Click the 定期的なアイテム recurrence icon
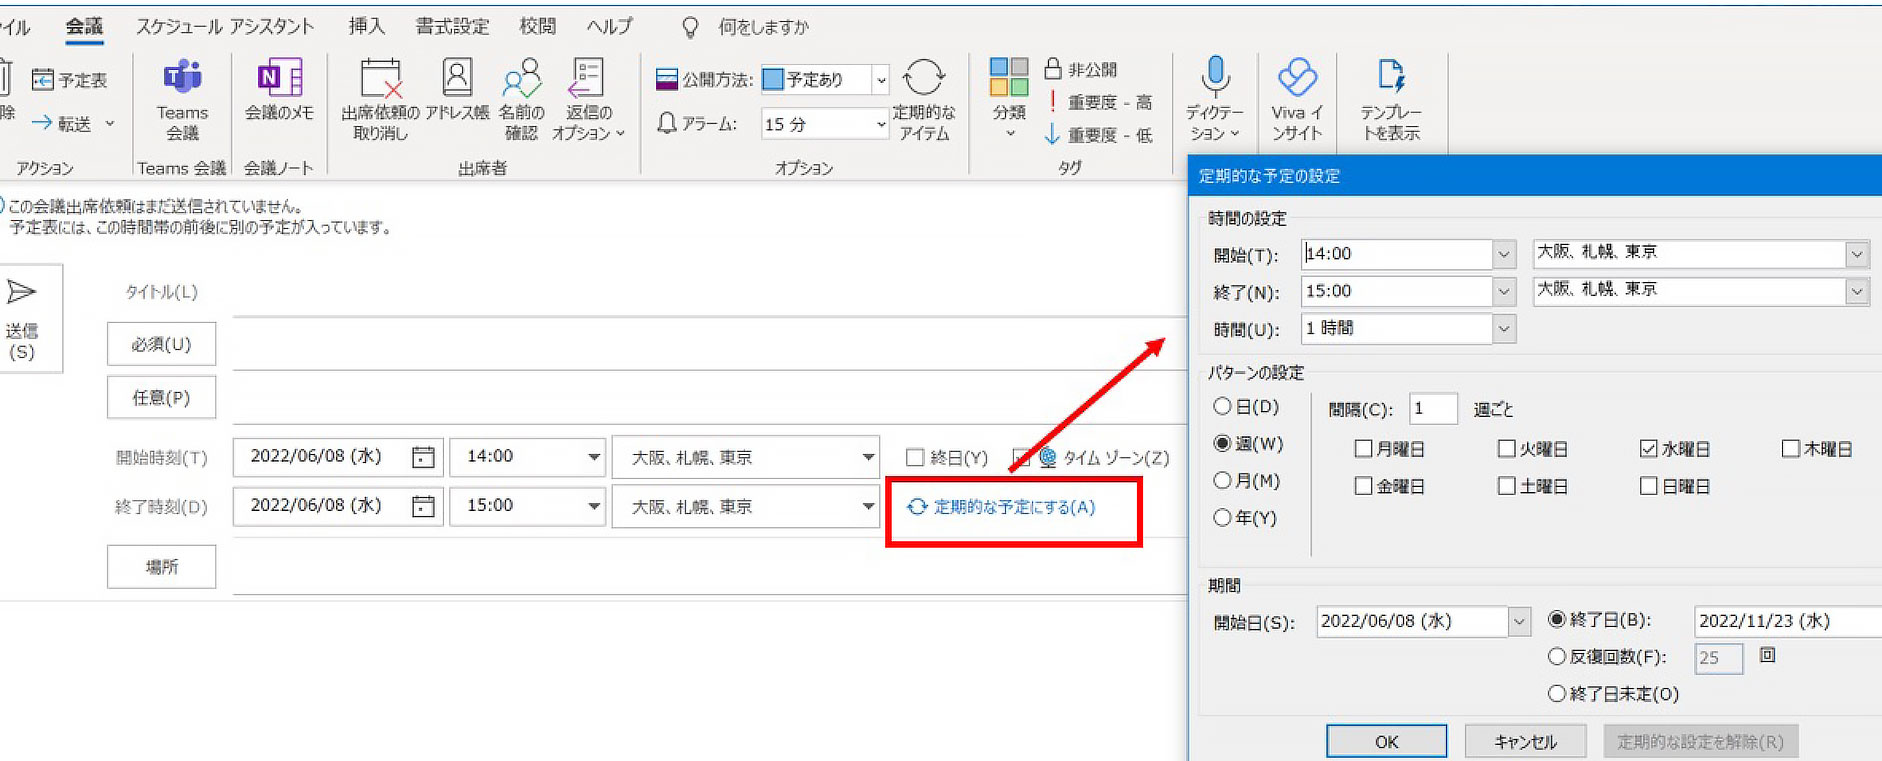Viewport: 1882px width, 761px height. tap(923, 78)
